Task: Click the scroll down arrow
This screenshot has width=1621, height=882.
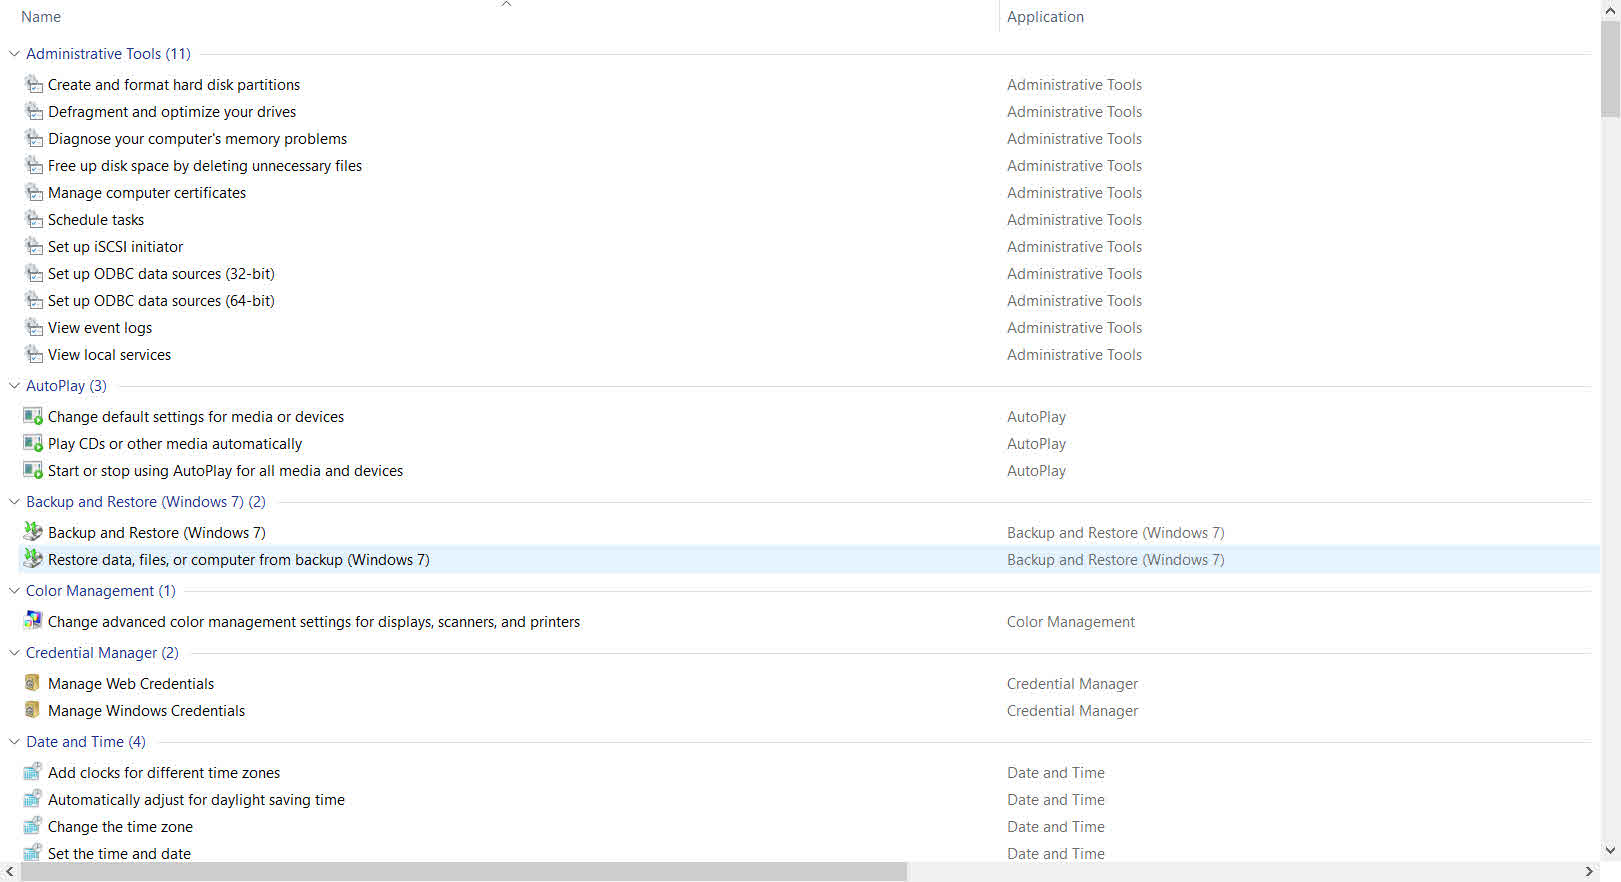Action: [x=1610, y=851]
